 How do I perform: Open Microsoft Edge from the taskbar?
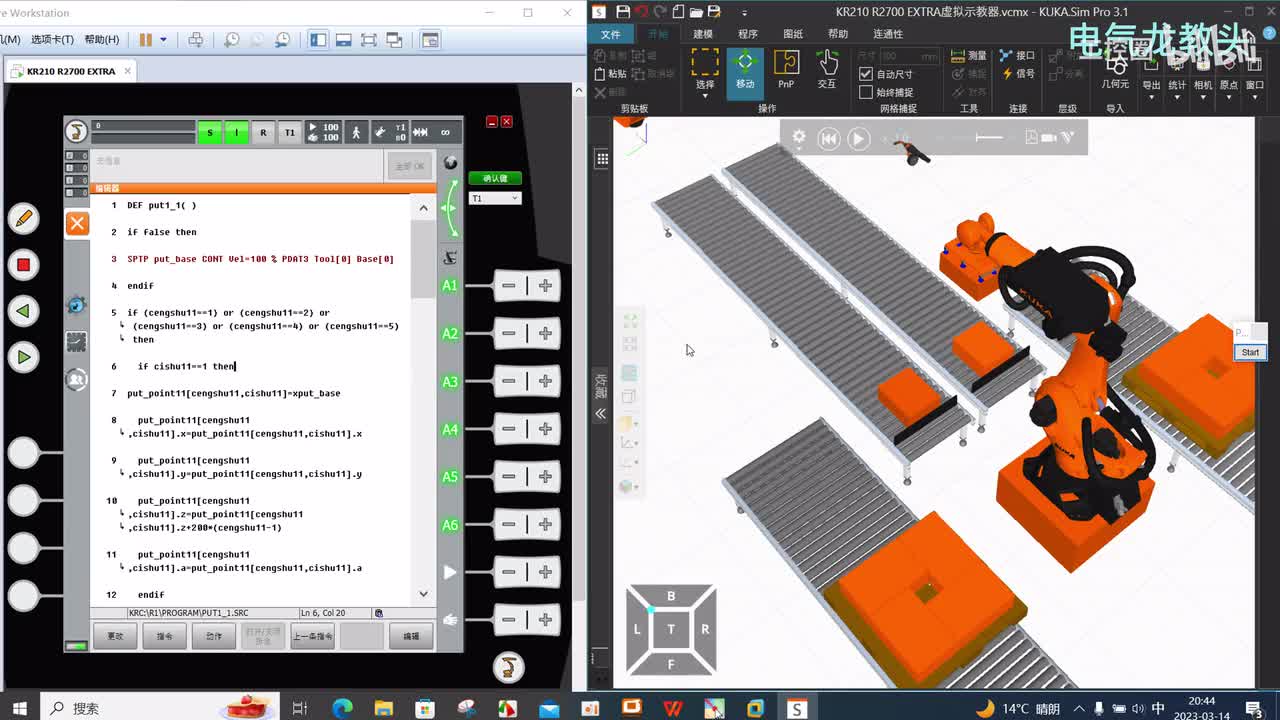tap(341, 708)
